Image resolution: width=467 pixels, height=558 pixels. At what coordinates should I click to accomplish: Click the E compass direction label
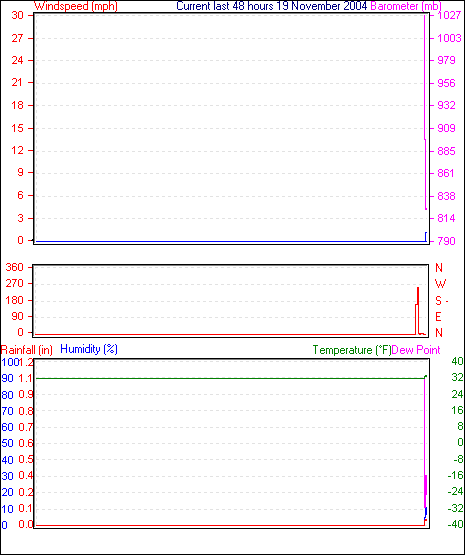pyautogui.click(x=438, y=317)
